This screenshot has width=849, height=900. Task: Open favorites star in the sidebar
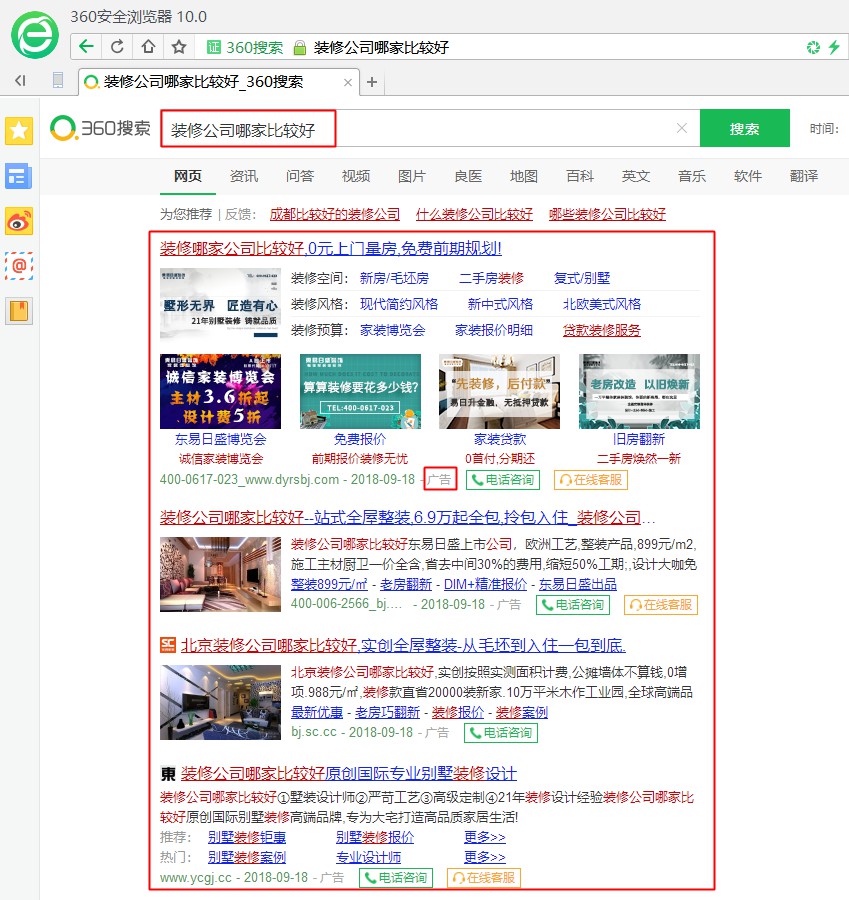tap(19, 131)
